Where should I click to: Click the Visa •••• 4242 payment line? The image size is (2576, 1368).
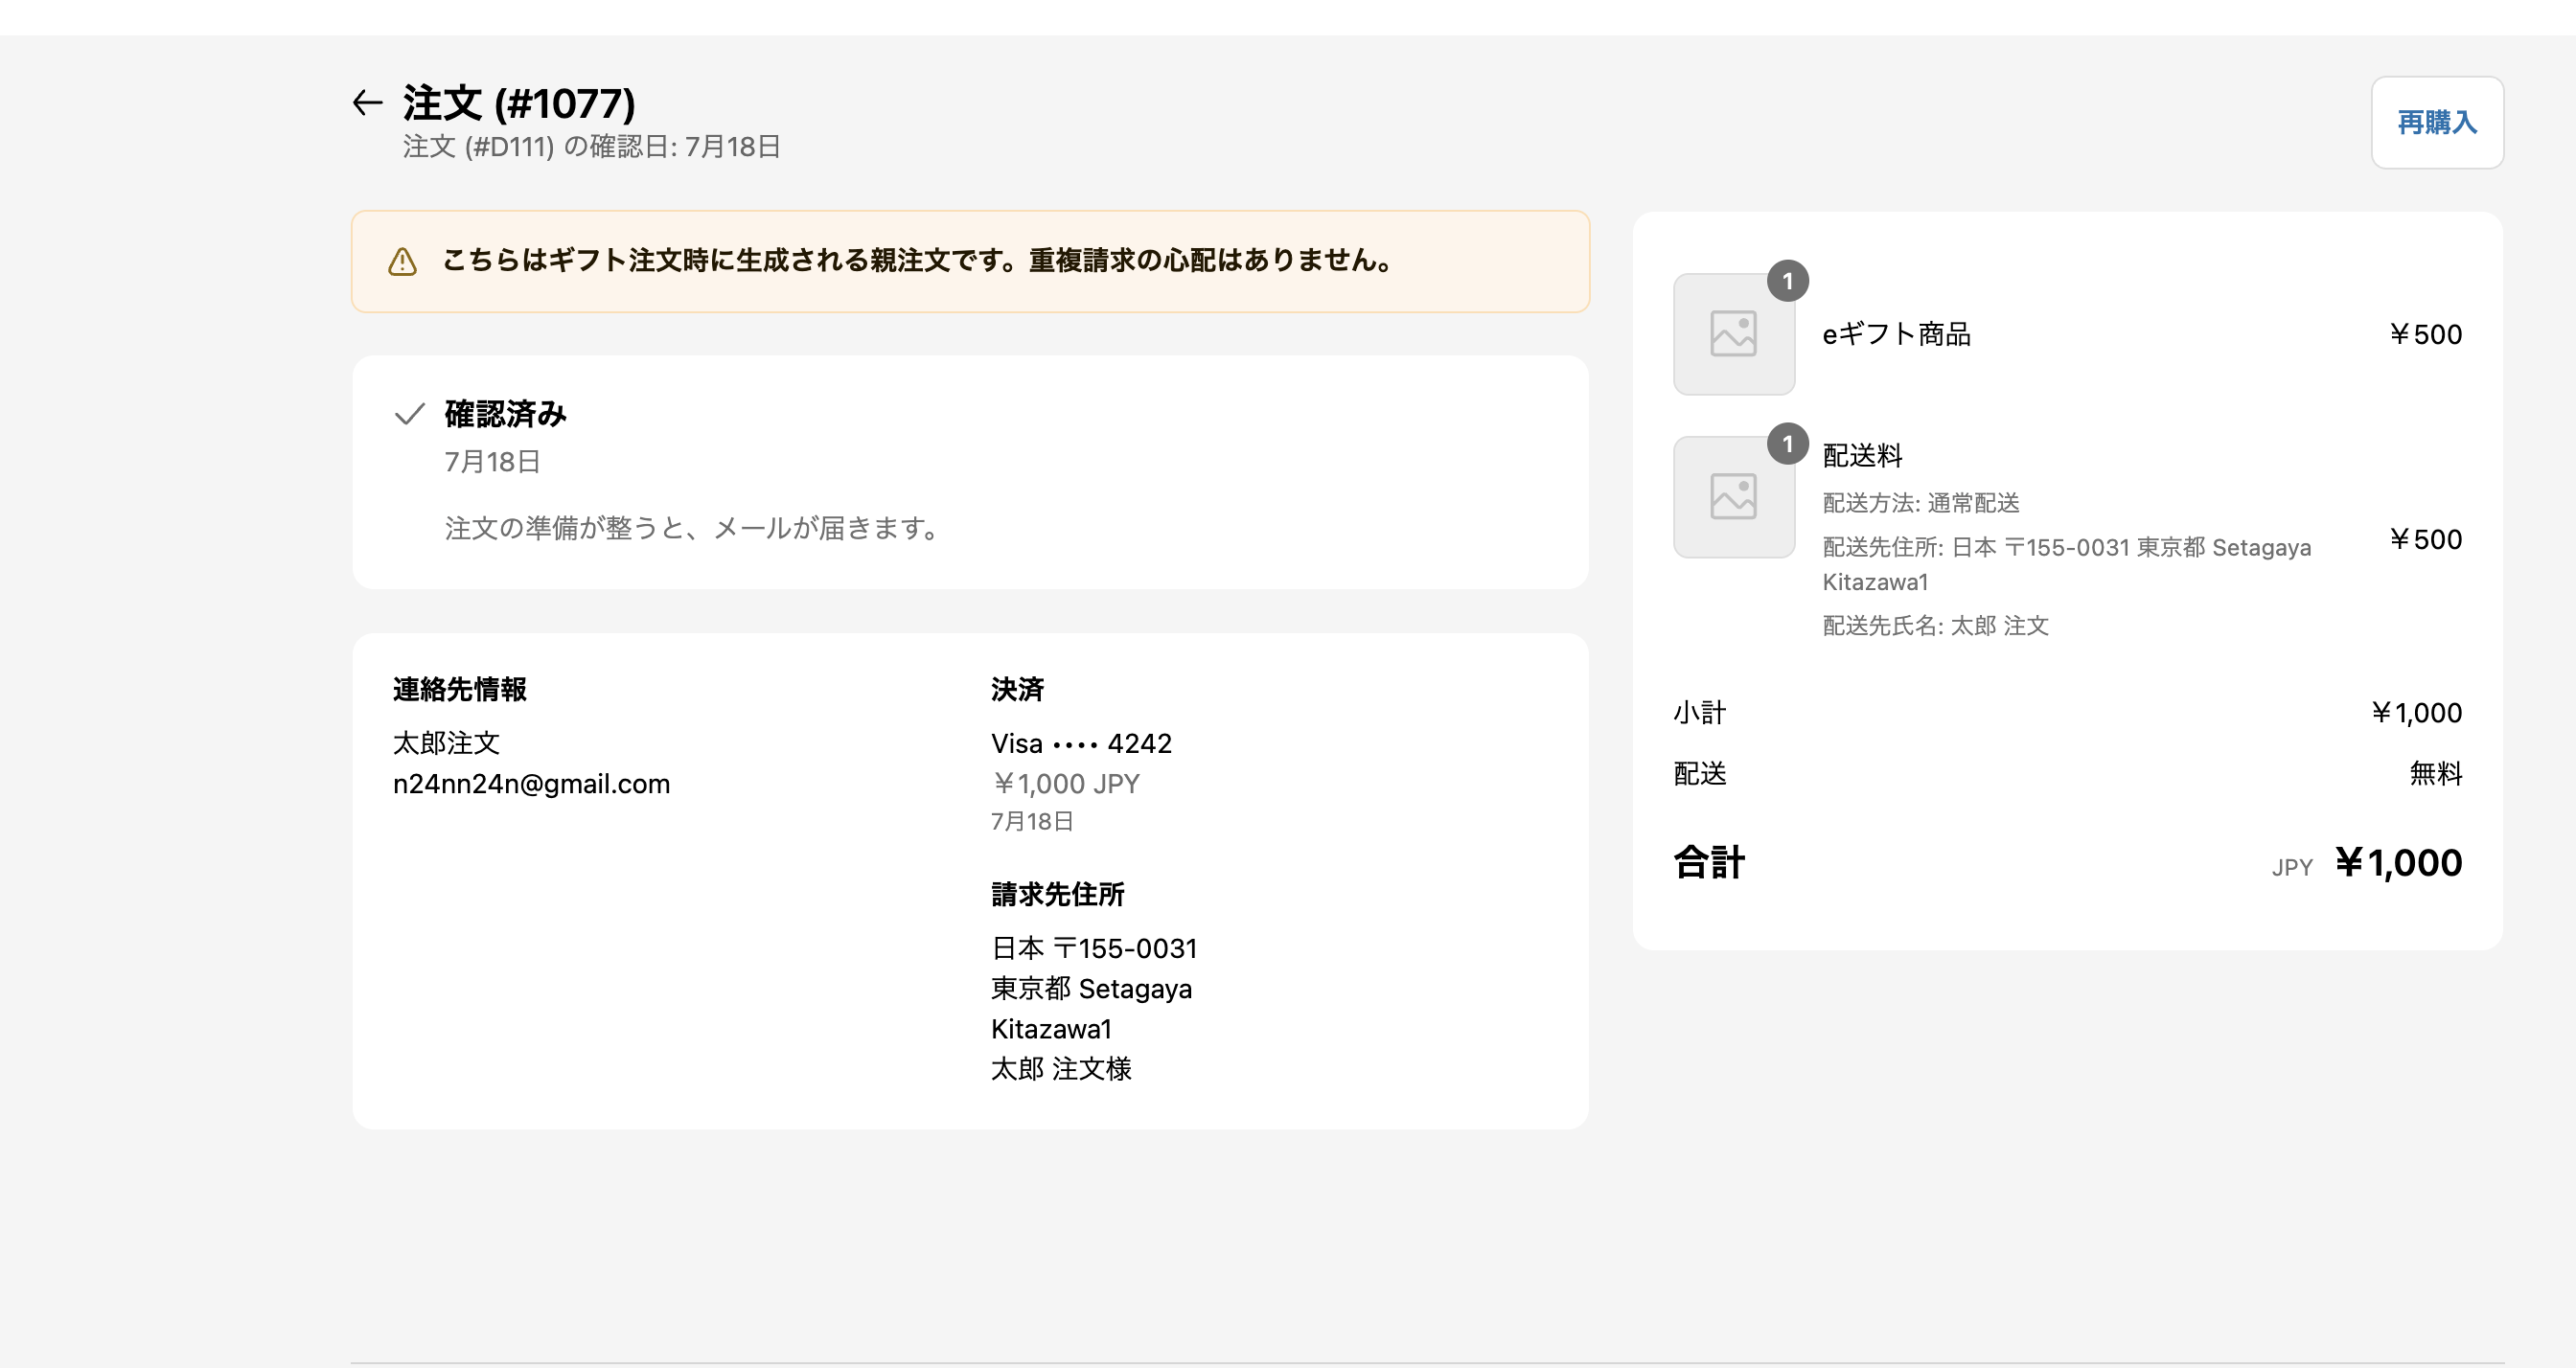click(1081, 744)
